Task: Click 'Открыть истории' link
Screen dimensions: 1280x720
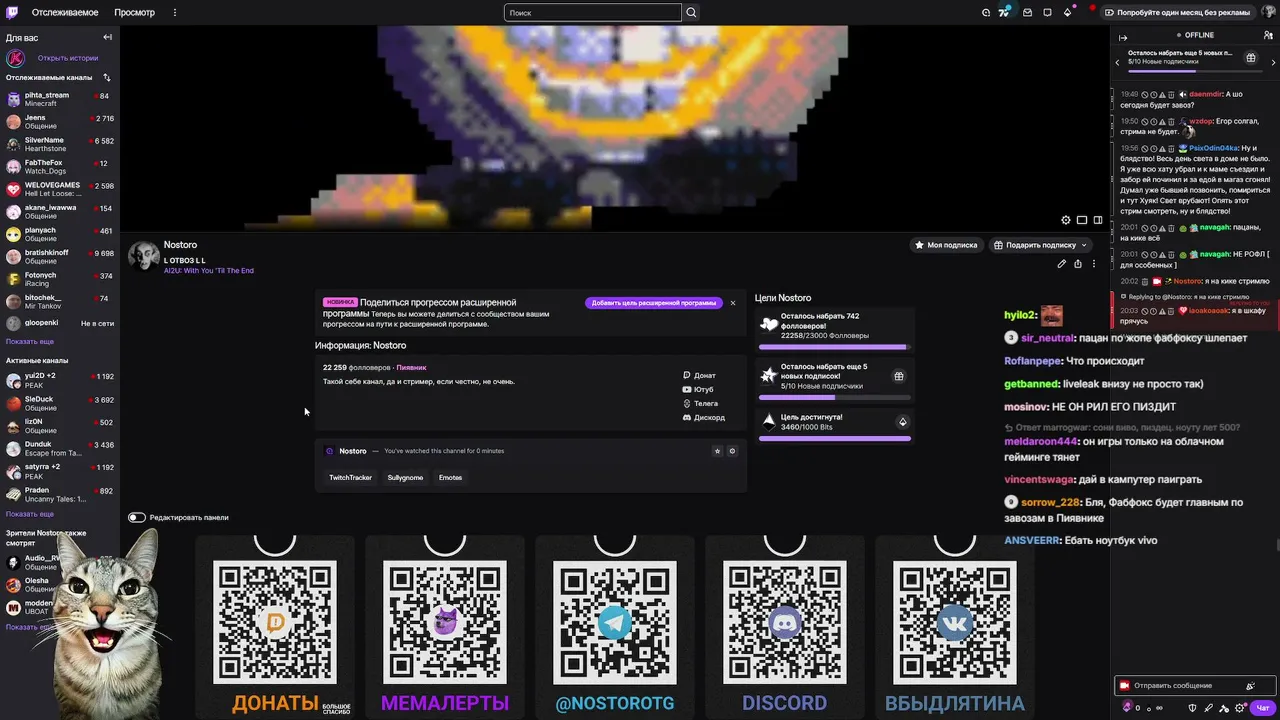Action: coord(68,58)
